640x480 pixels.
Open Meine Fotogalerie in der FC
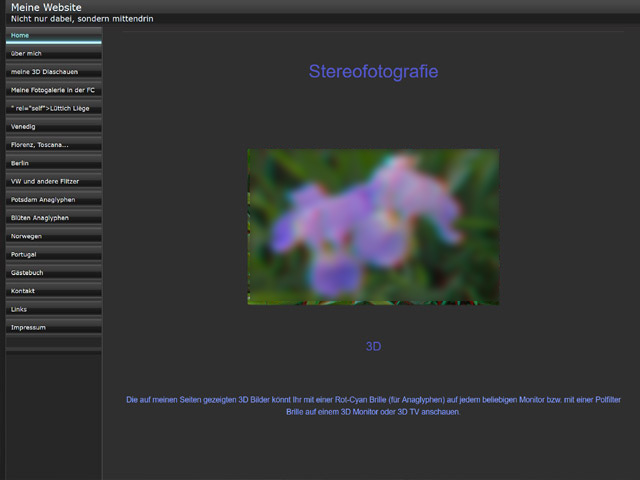52,90
